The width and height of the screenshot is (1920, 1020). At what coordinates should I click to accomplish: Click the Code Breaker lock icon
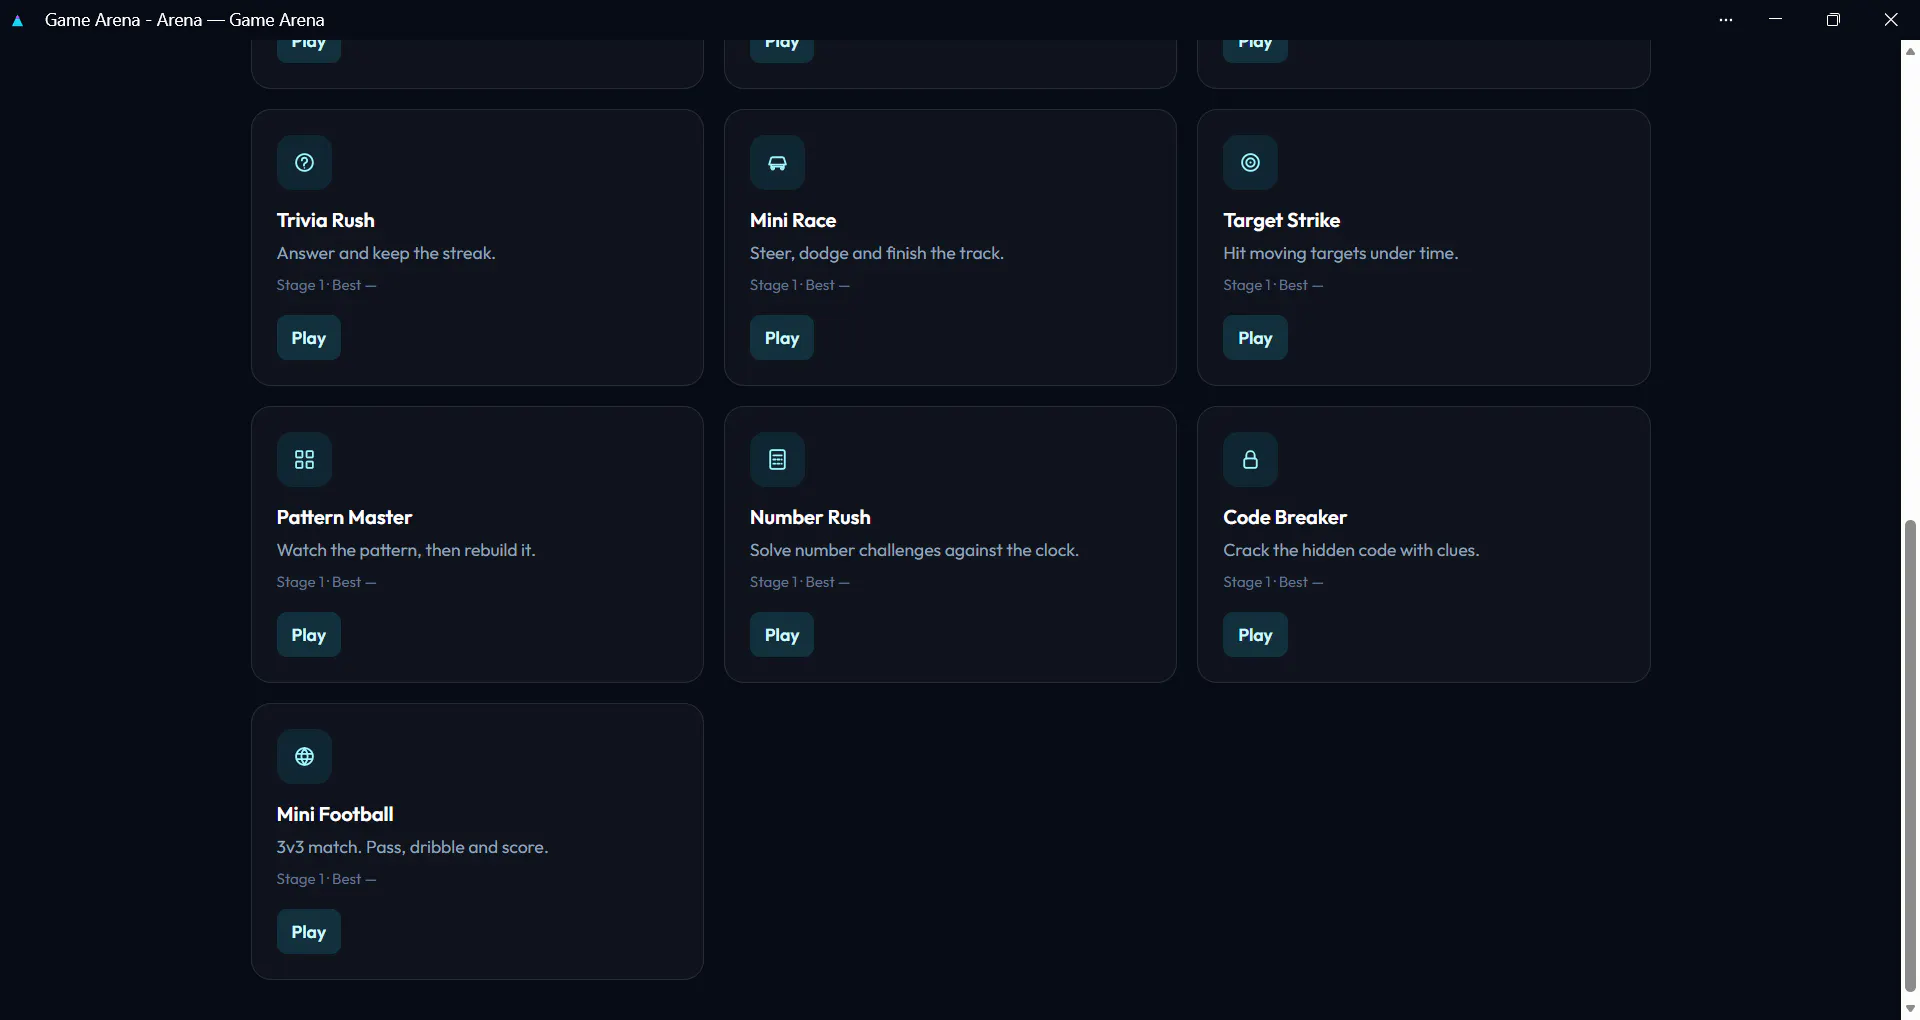(1250, 459)
